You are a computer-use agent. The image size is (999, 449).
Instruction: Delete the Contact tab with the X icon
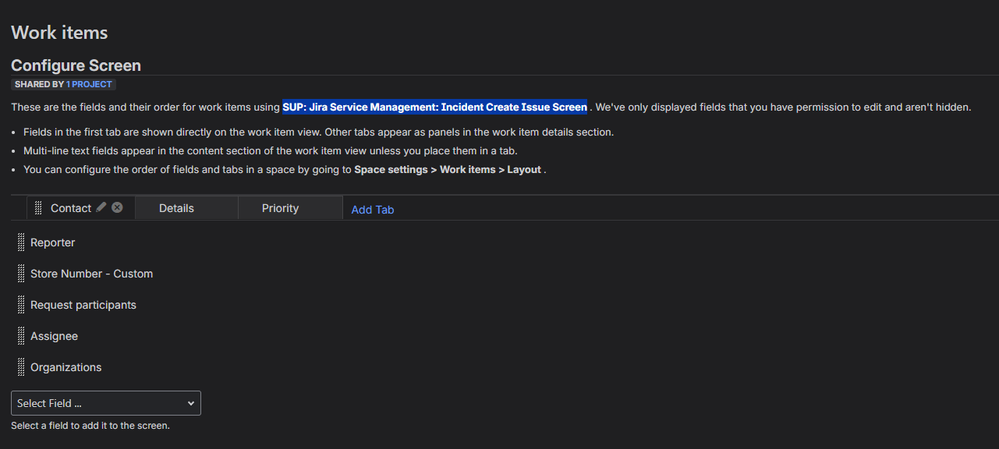(x=117, y=208)
